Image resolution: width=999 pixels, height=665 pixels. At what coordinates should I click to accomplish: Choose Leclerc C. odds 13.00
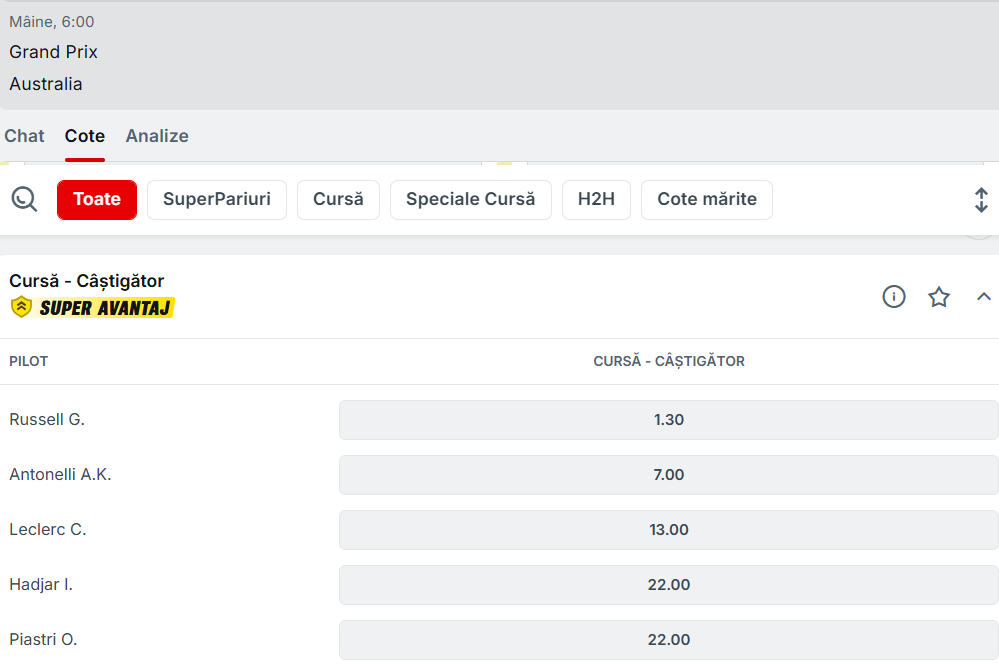pyautogui.click(x=668, y=530)
